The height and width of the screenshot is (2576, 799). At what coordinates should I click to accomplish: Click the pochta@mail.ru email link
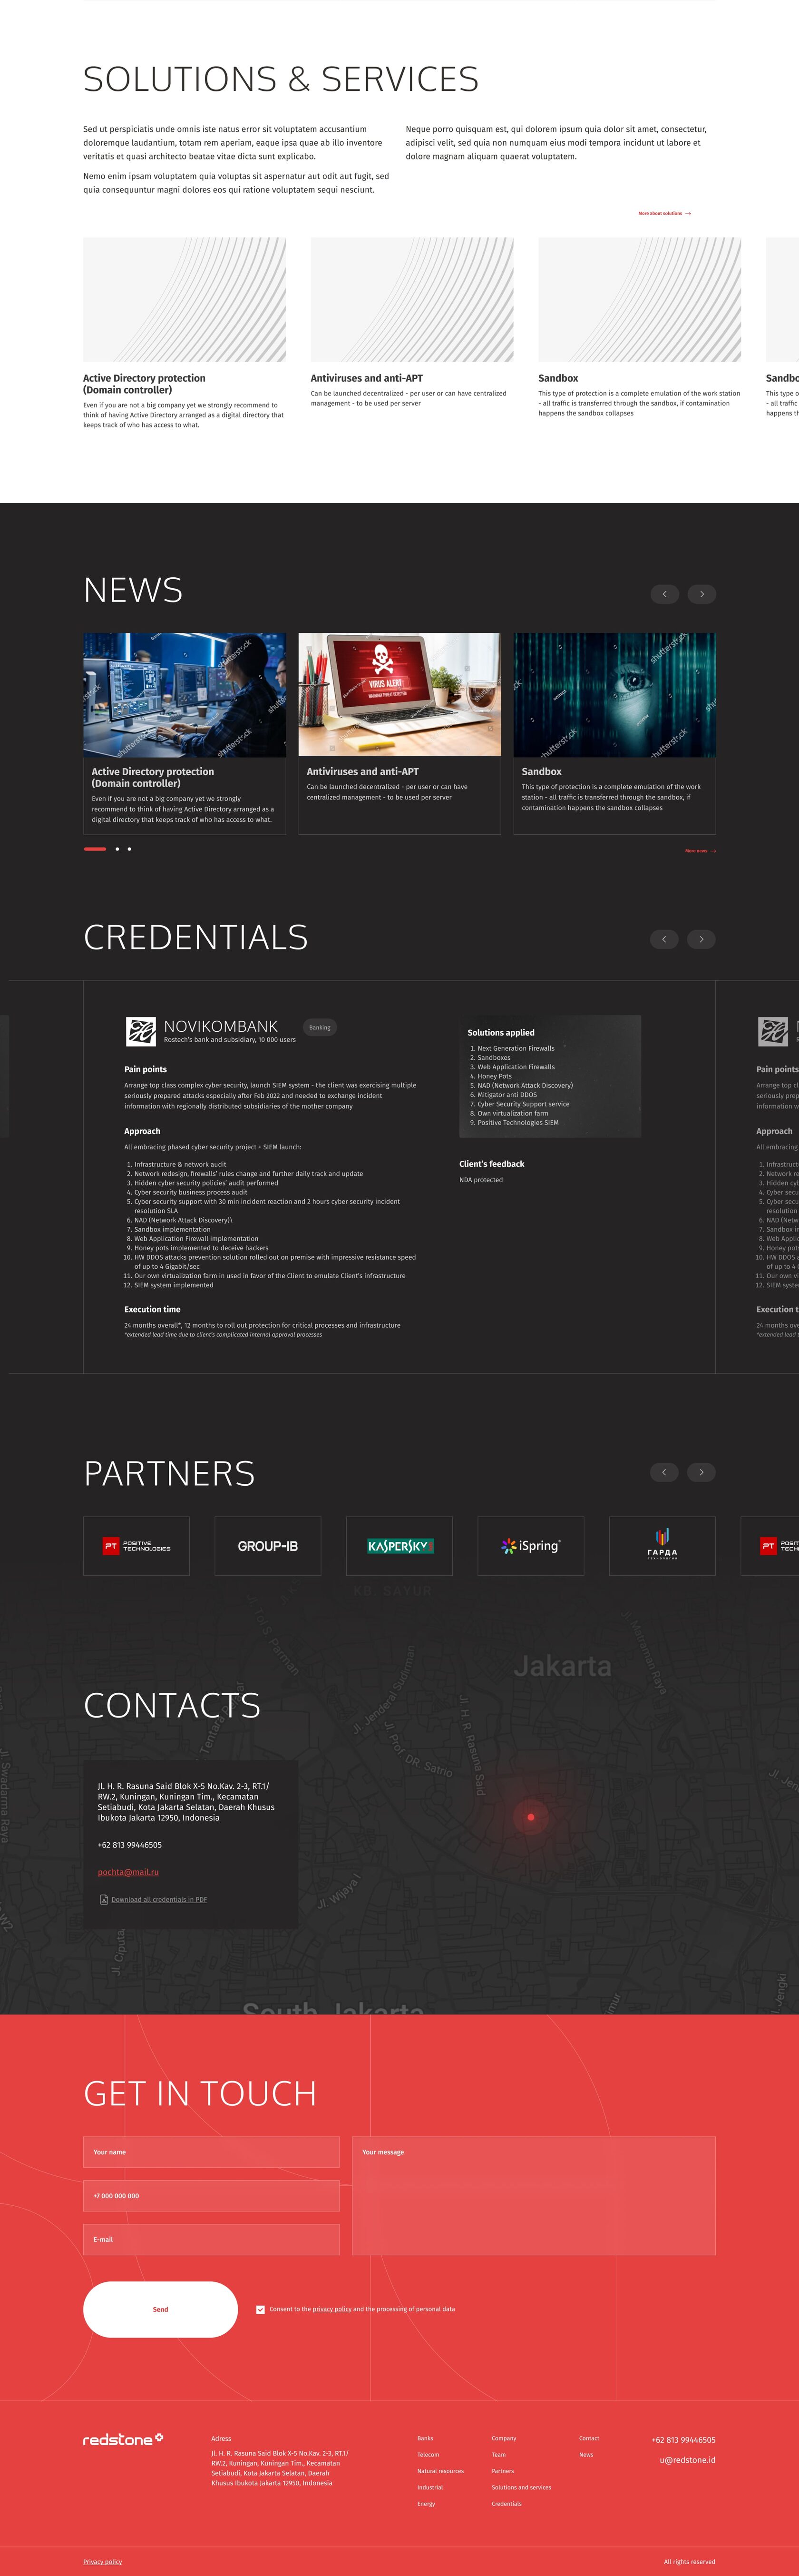[128, 1872]
